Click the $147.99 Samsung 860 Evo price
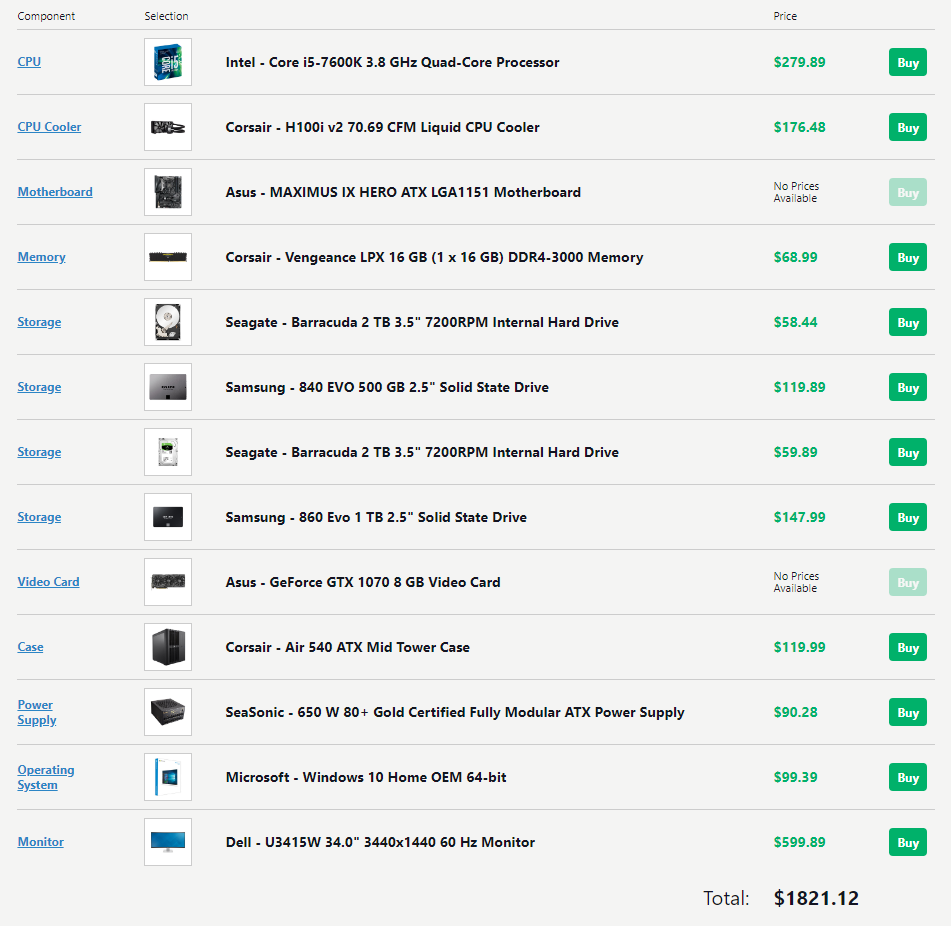 [799, 517]
